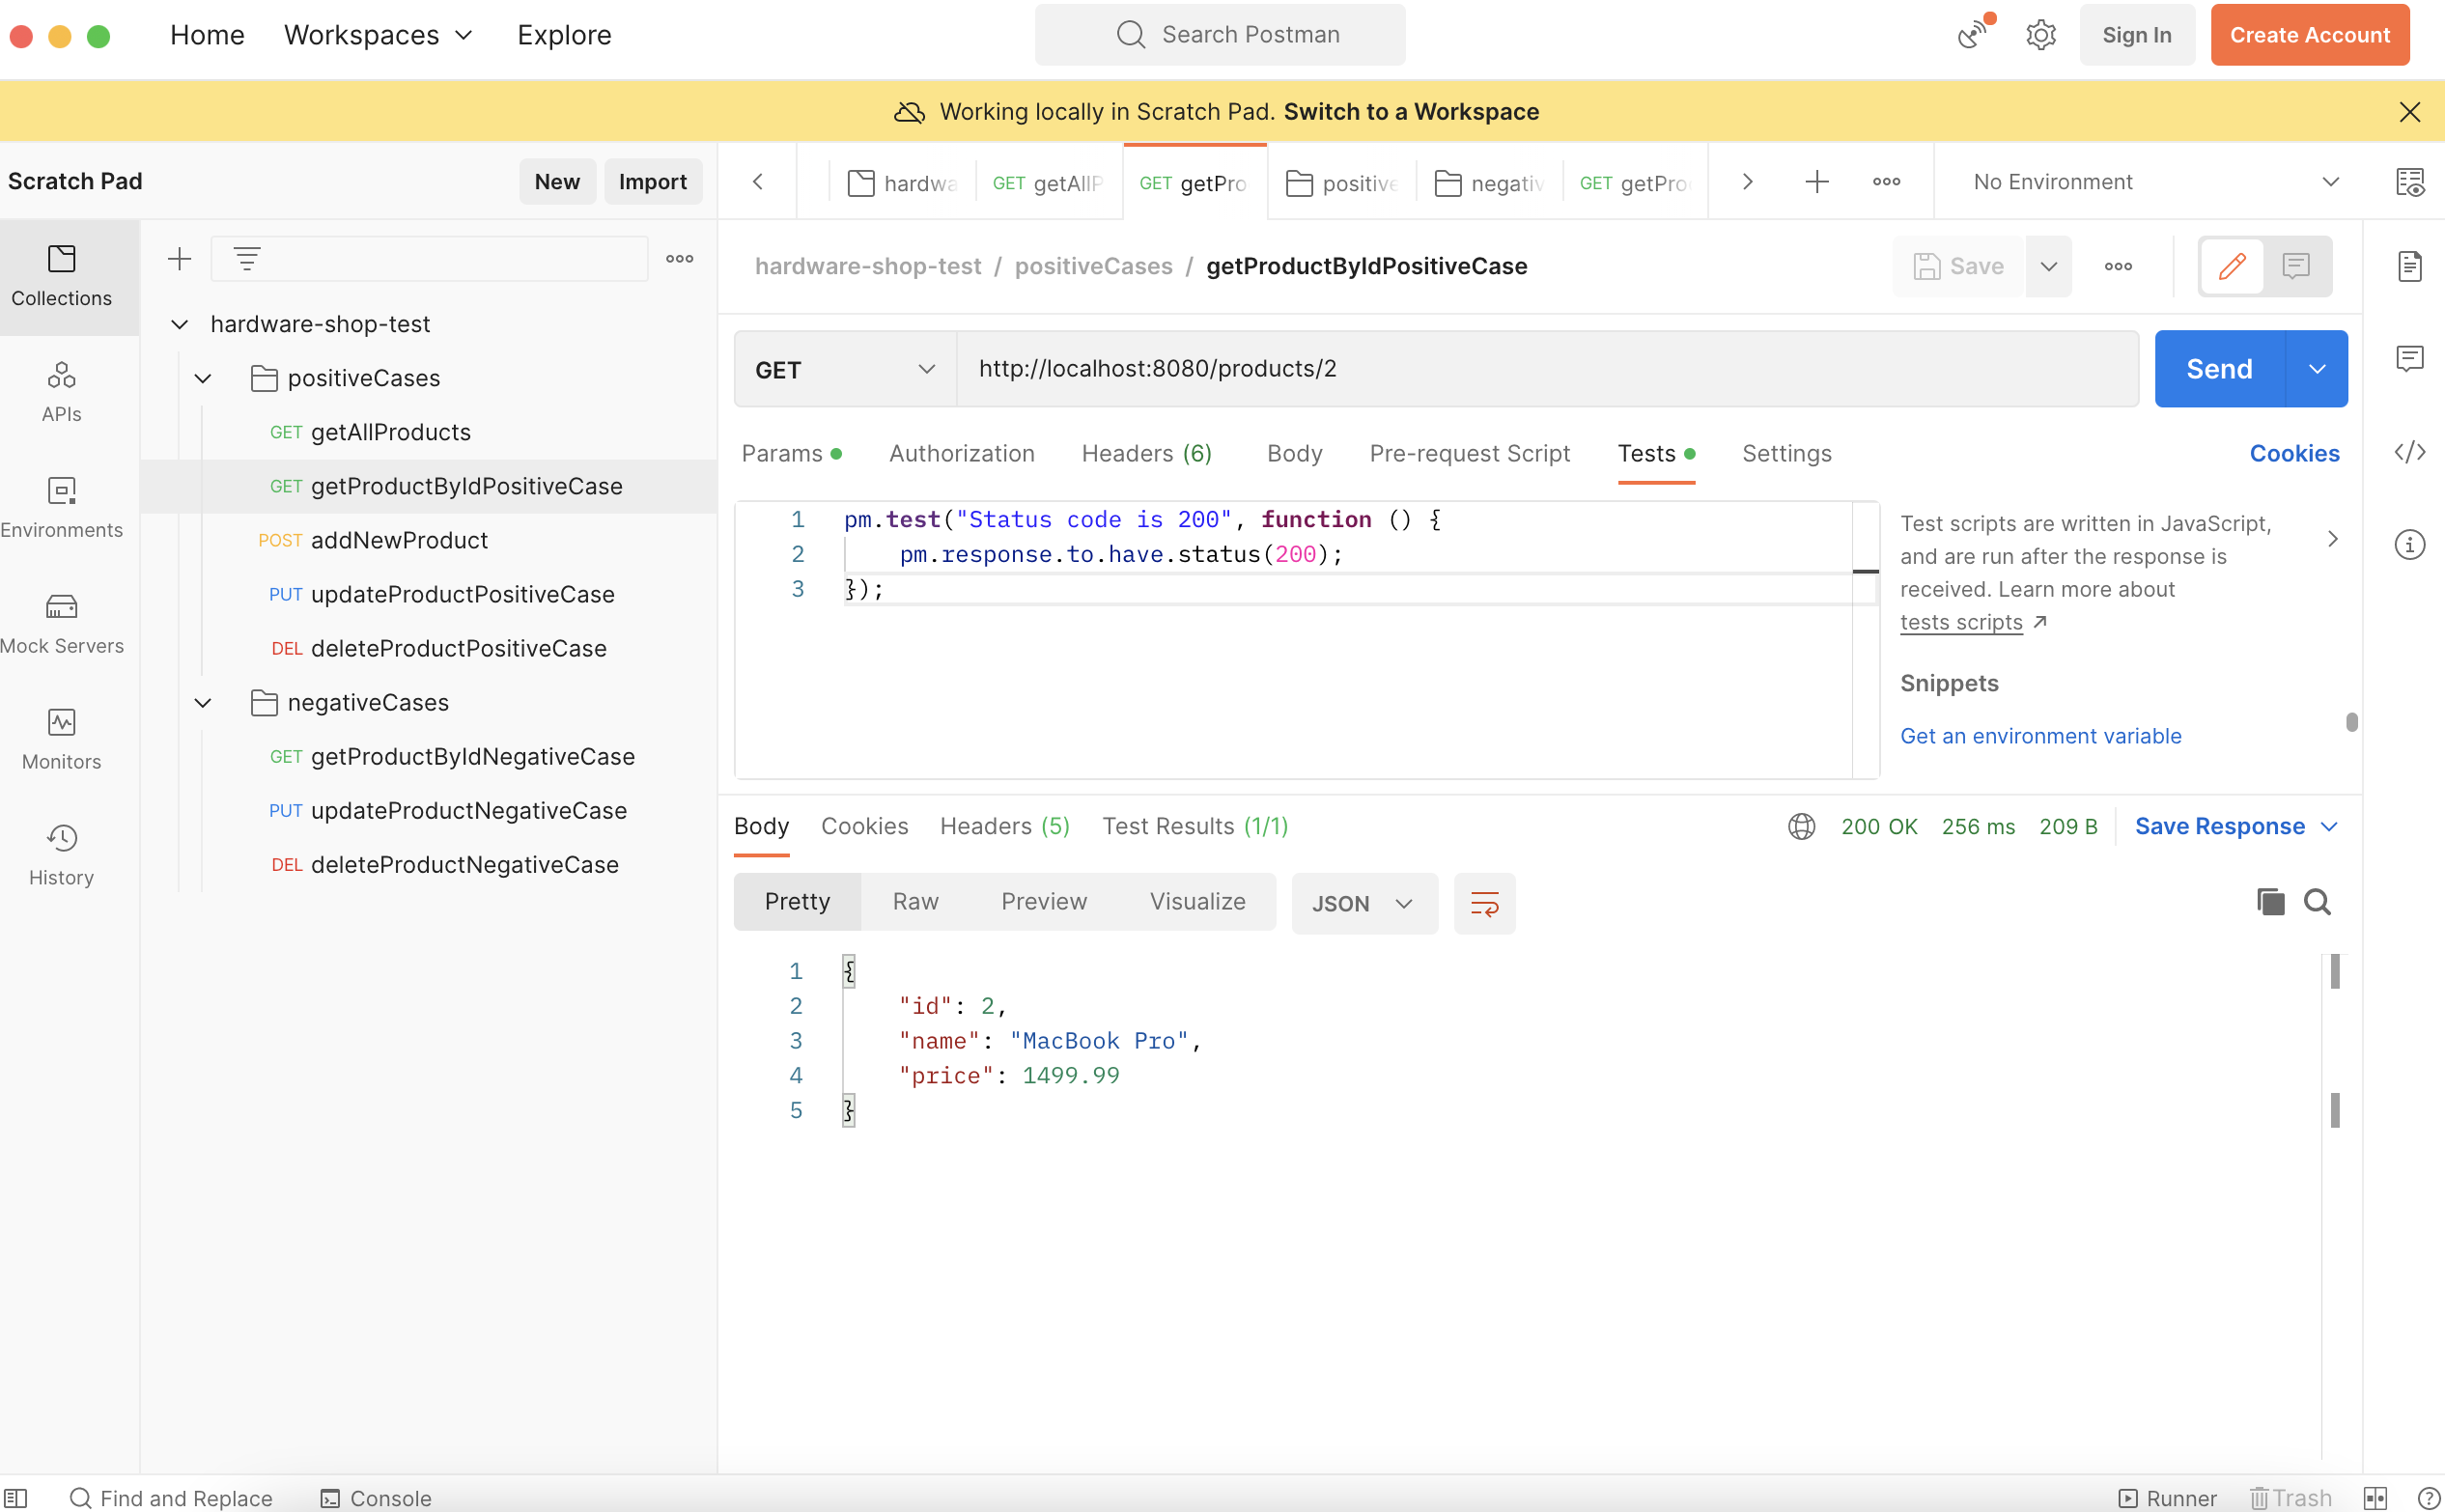The height and width of the screenshot is (1512, 2445).
Task: Open the Test Results response tab
Action: click(1195, 826)
